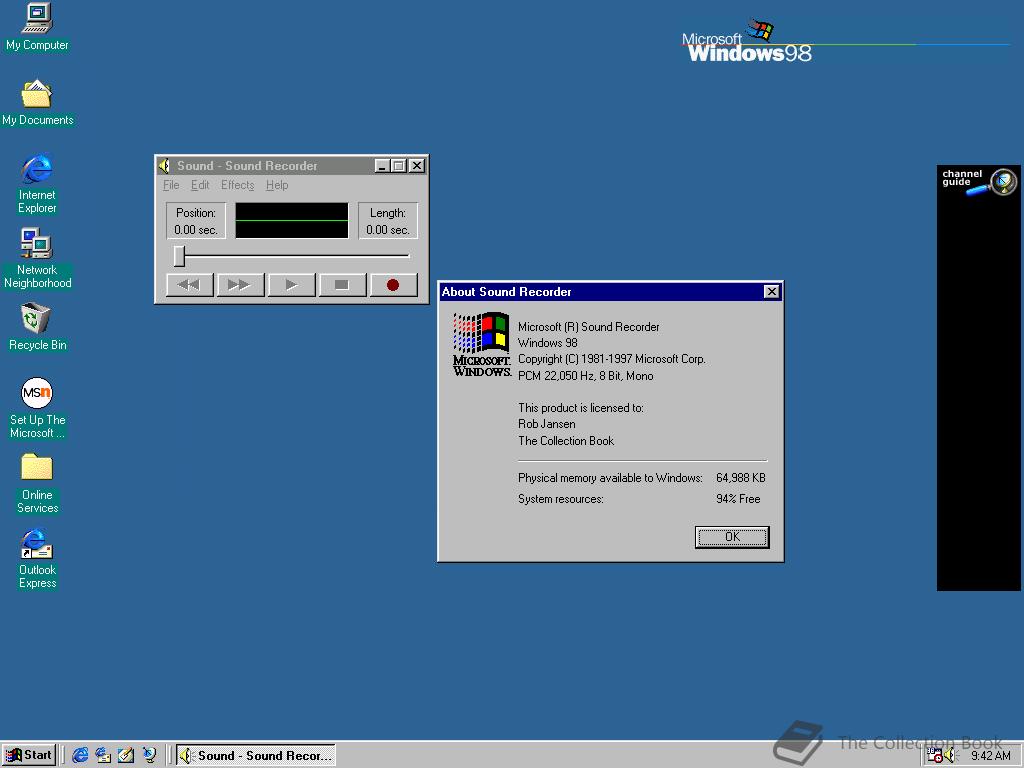The image size is (1024, 768).
Task: Click the Position 0.00 sec. readout
Action: point(196,221)
